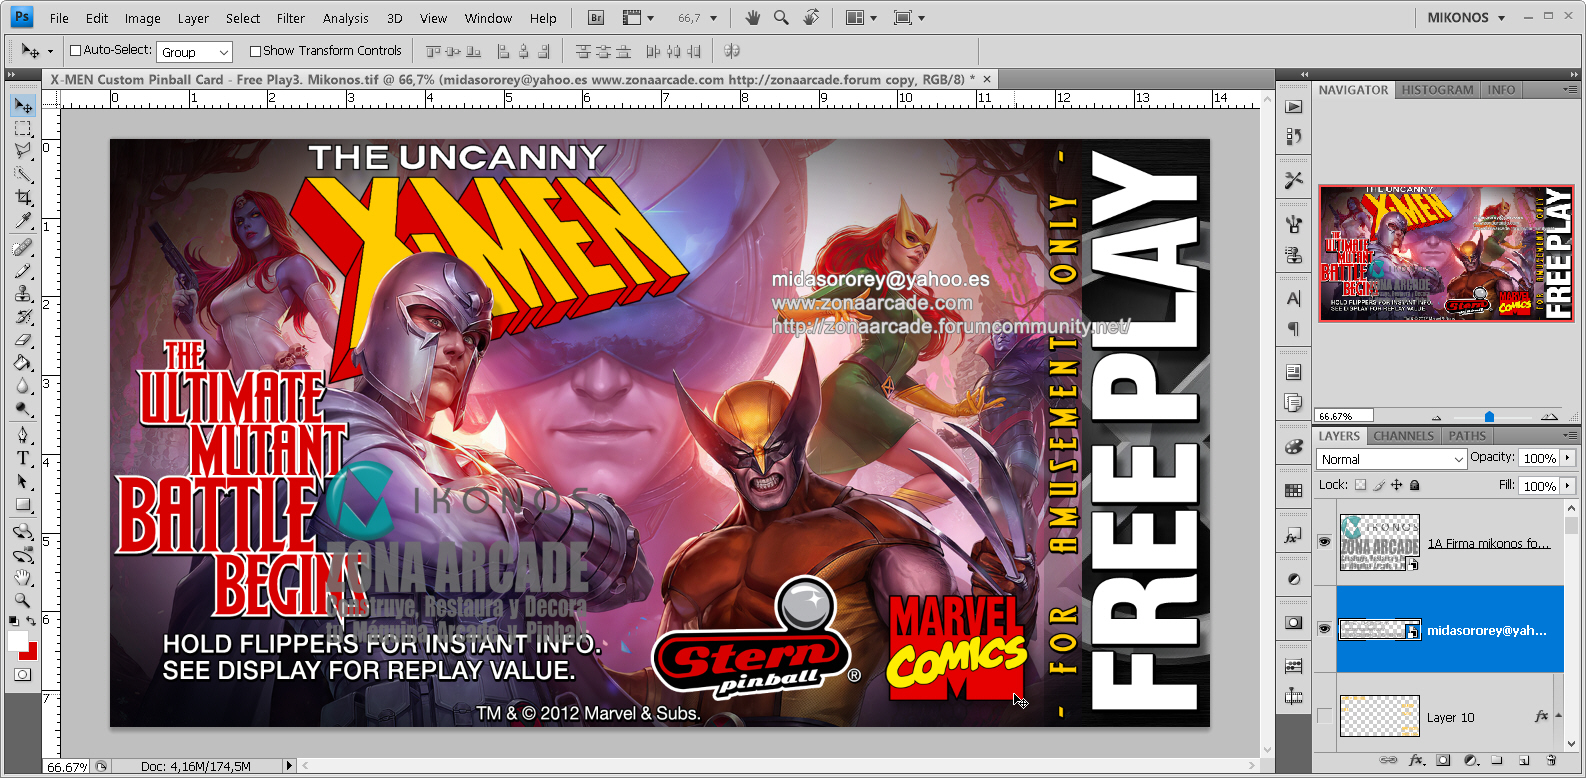Select the History Brush tool
The image size is (1586, 778).
[23, 316]
